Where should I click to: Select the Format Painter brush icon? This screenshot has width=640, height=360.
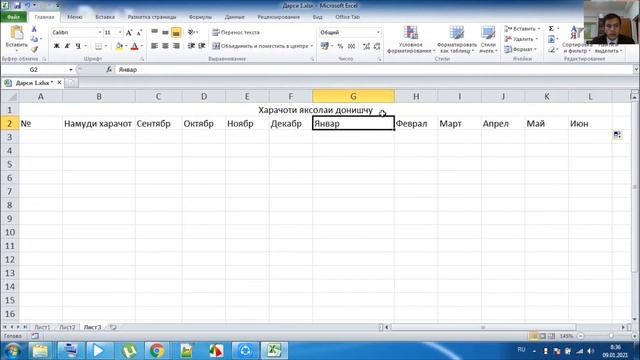click(x=34, y=49)
